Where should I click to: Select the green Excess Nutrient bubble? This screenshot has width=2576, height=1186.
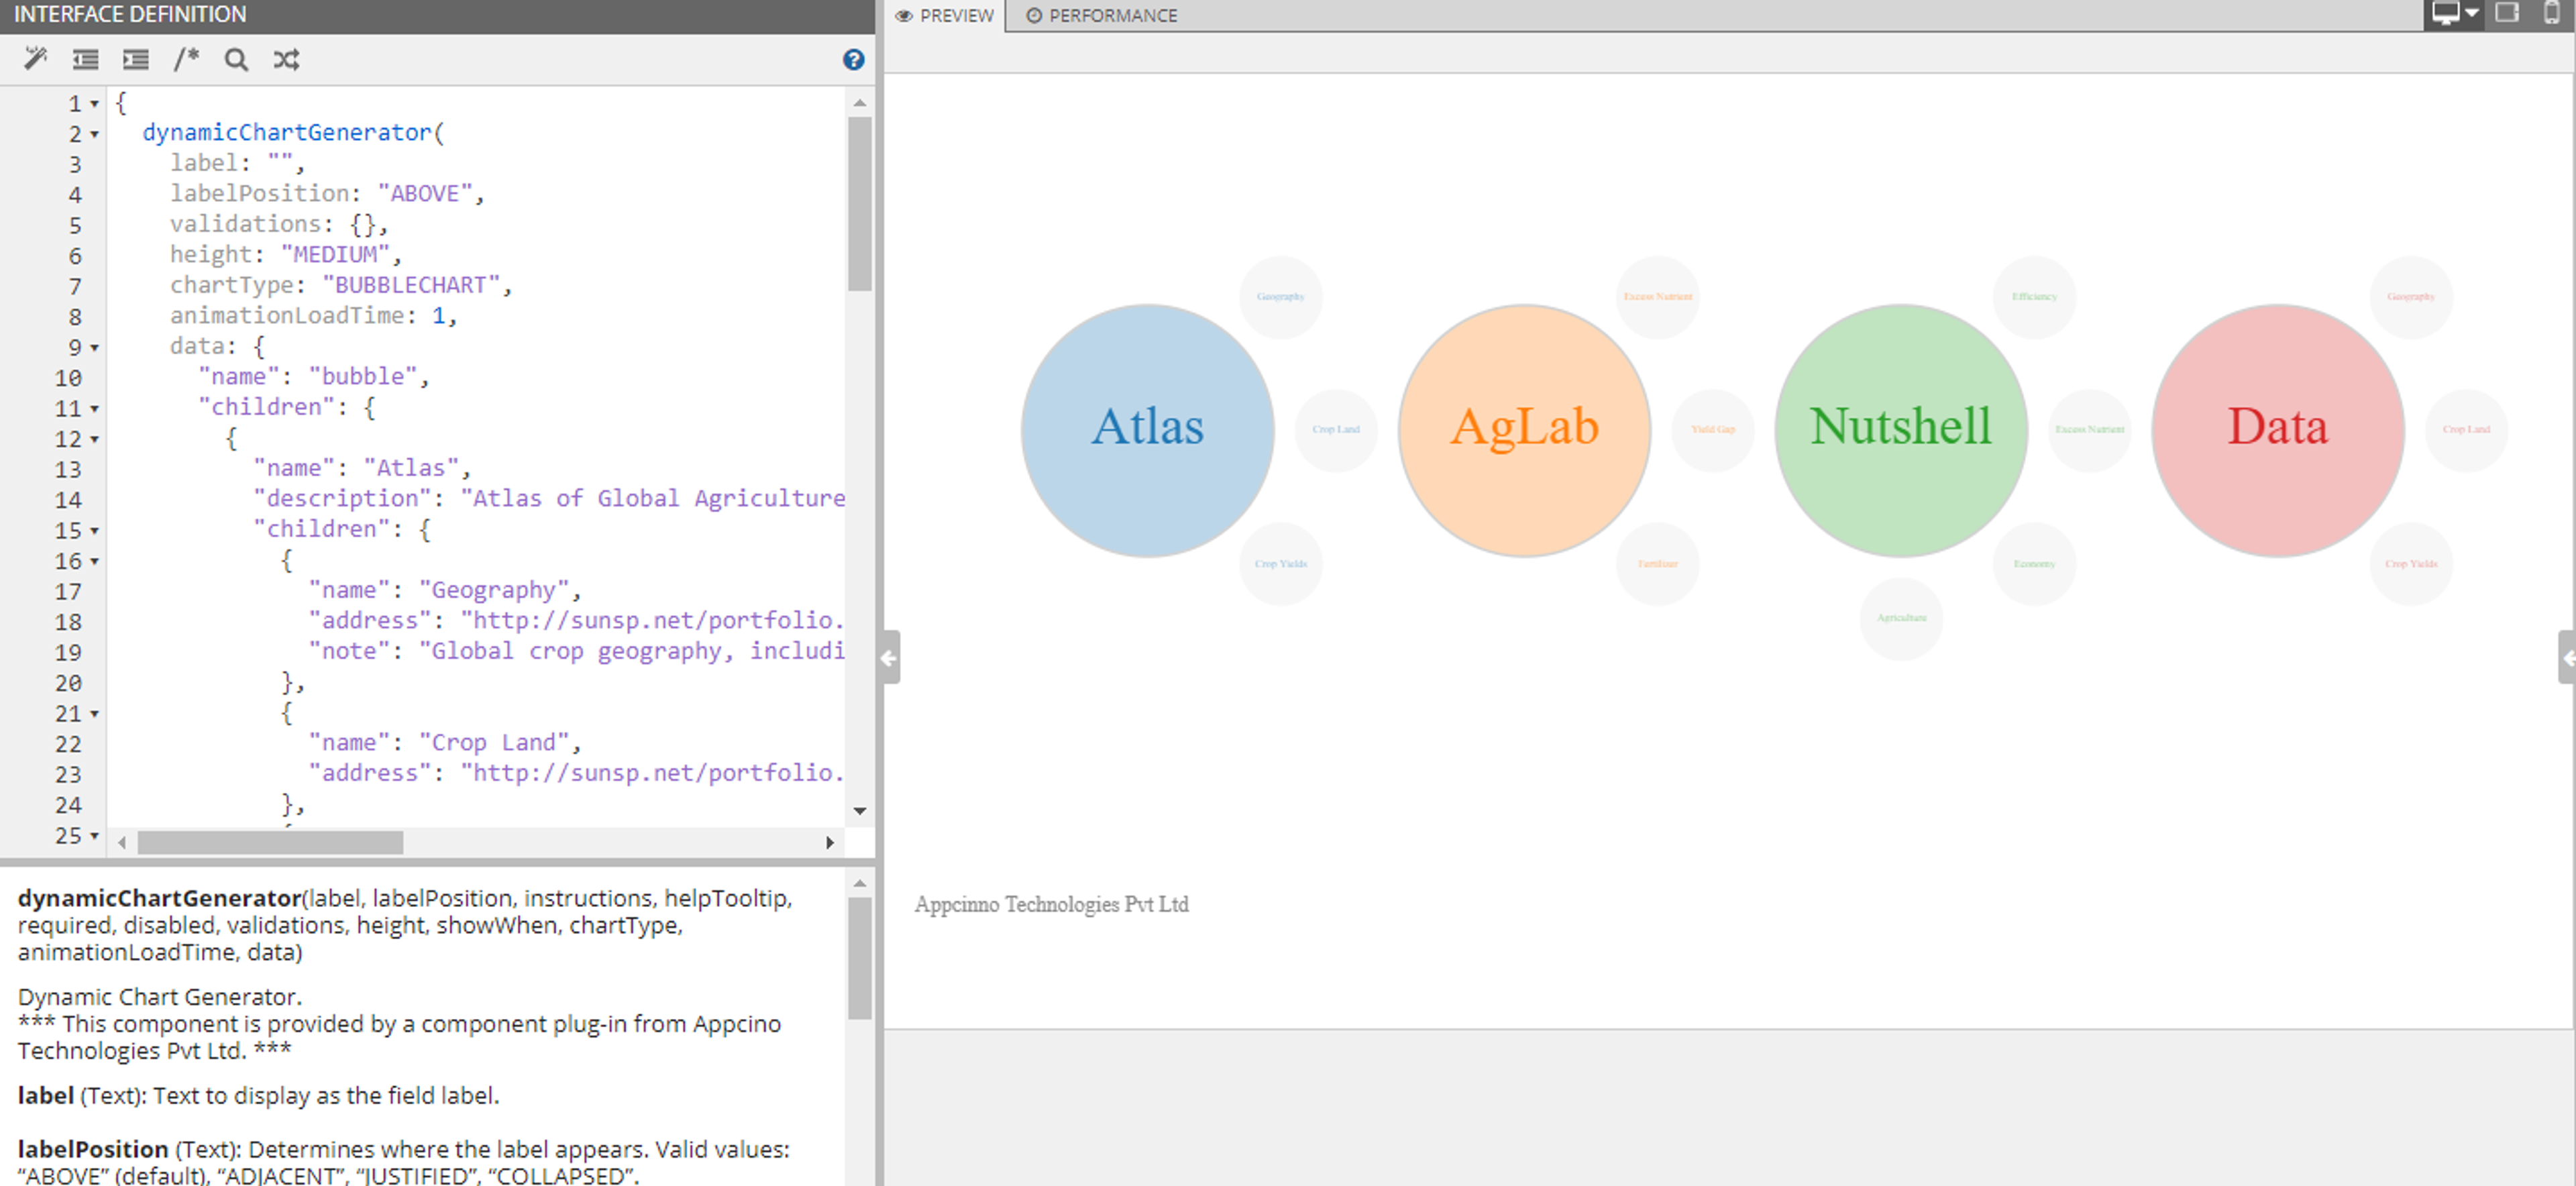[2090, 430]
